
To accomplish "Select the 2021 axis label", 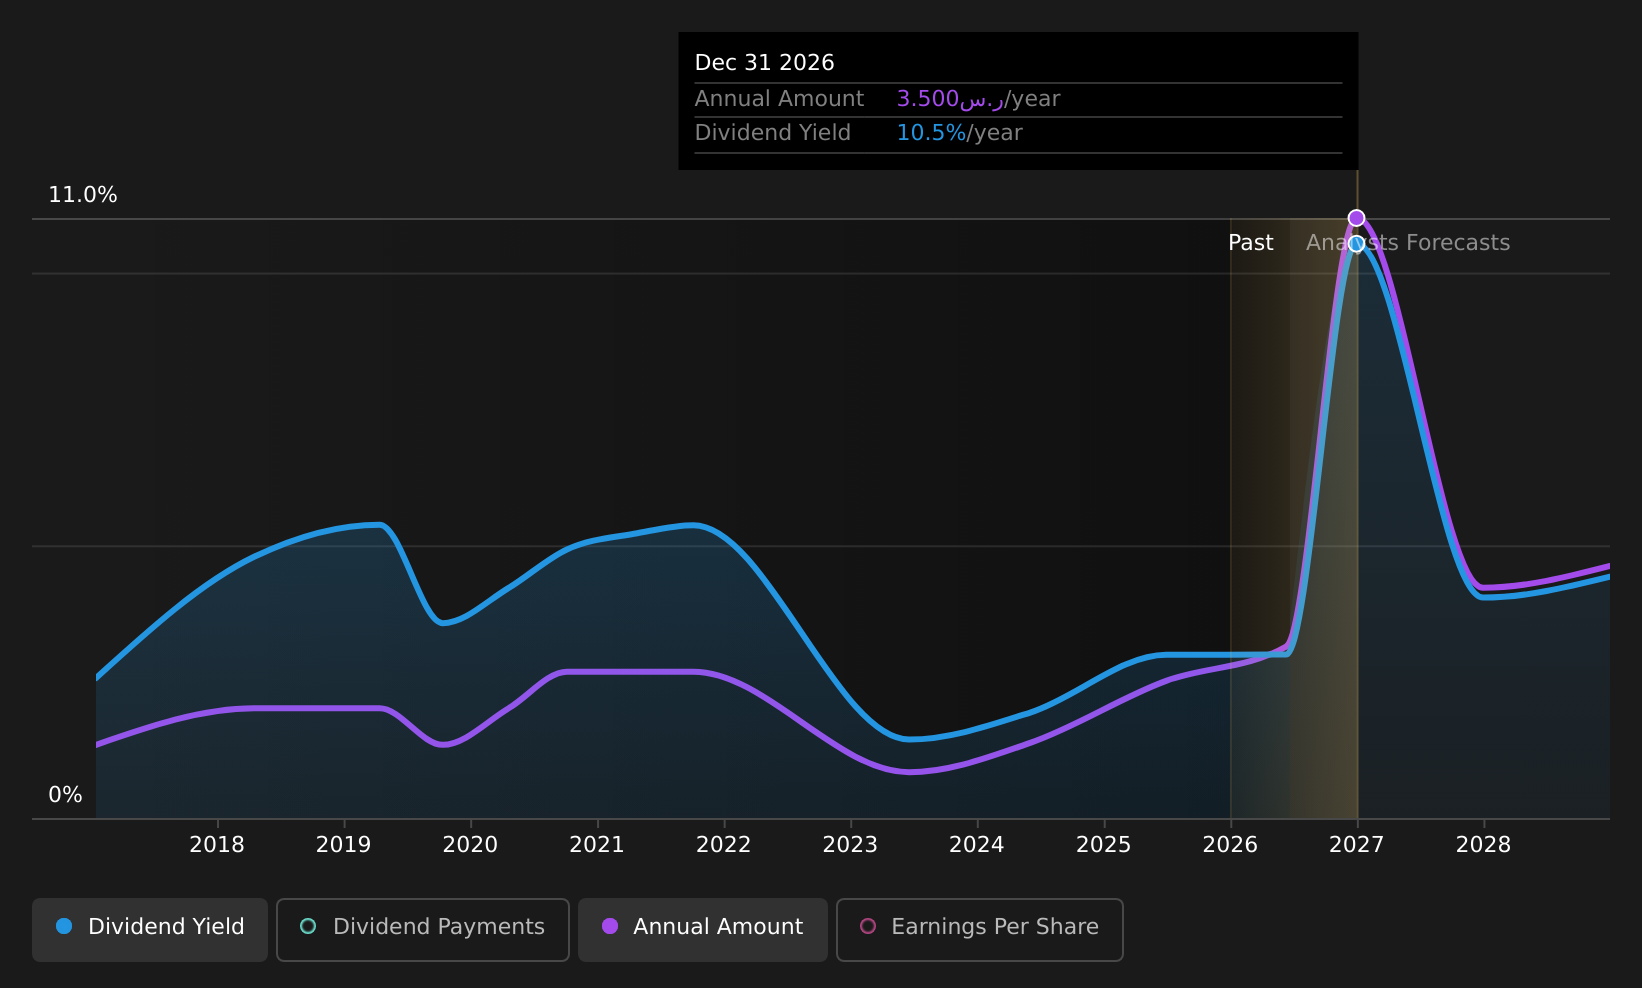I will point(597,845).
